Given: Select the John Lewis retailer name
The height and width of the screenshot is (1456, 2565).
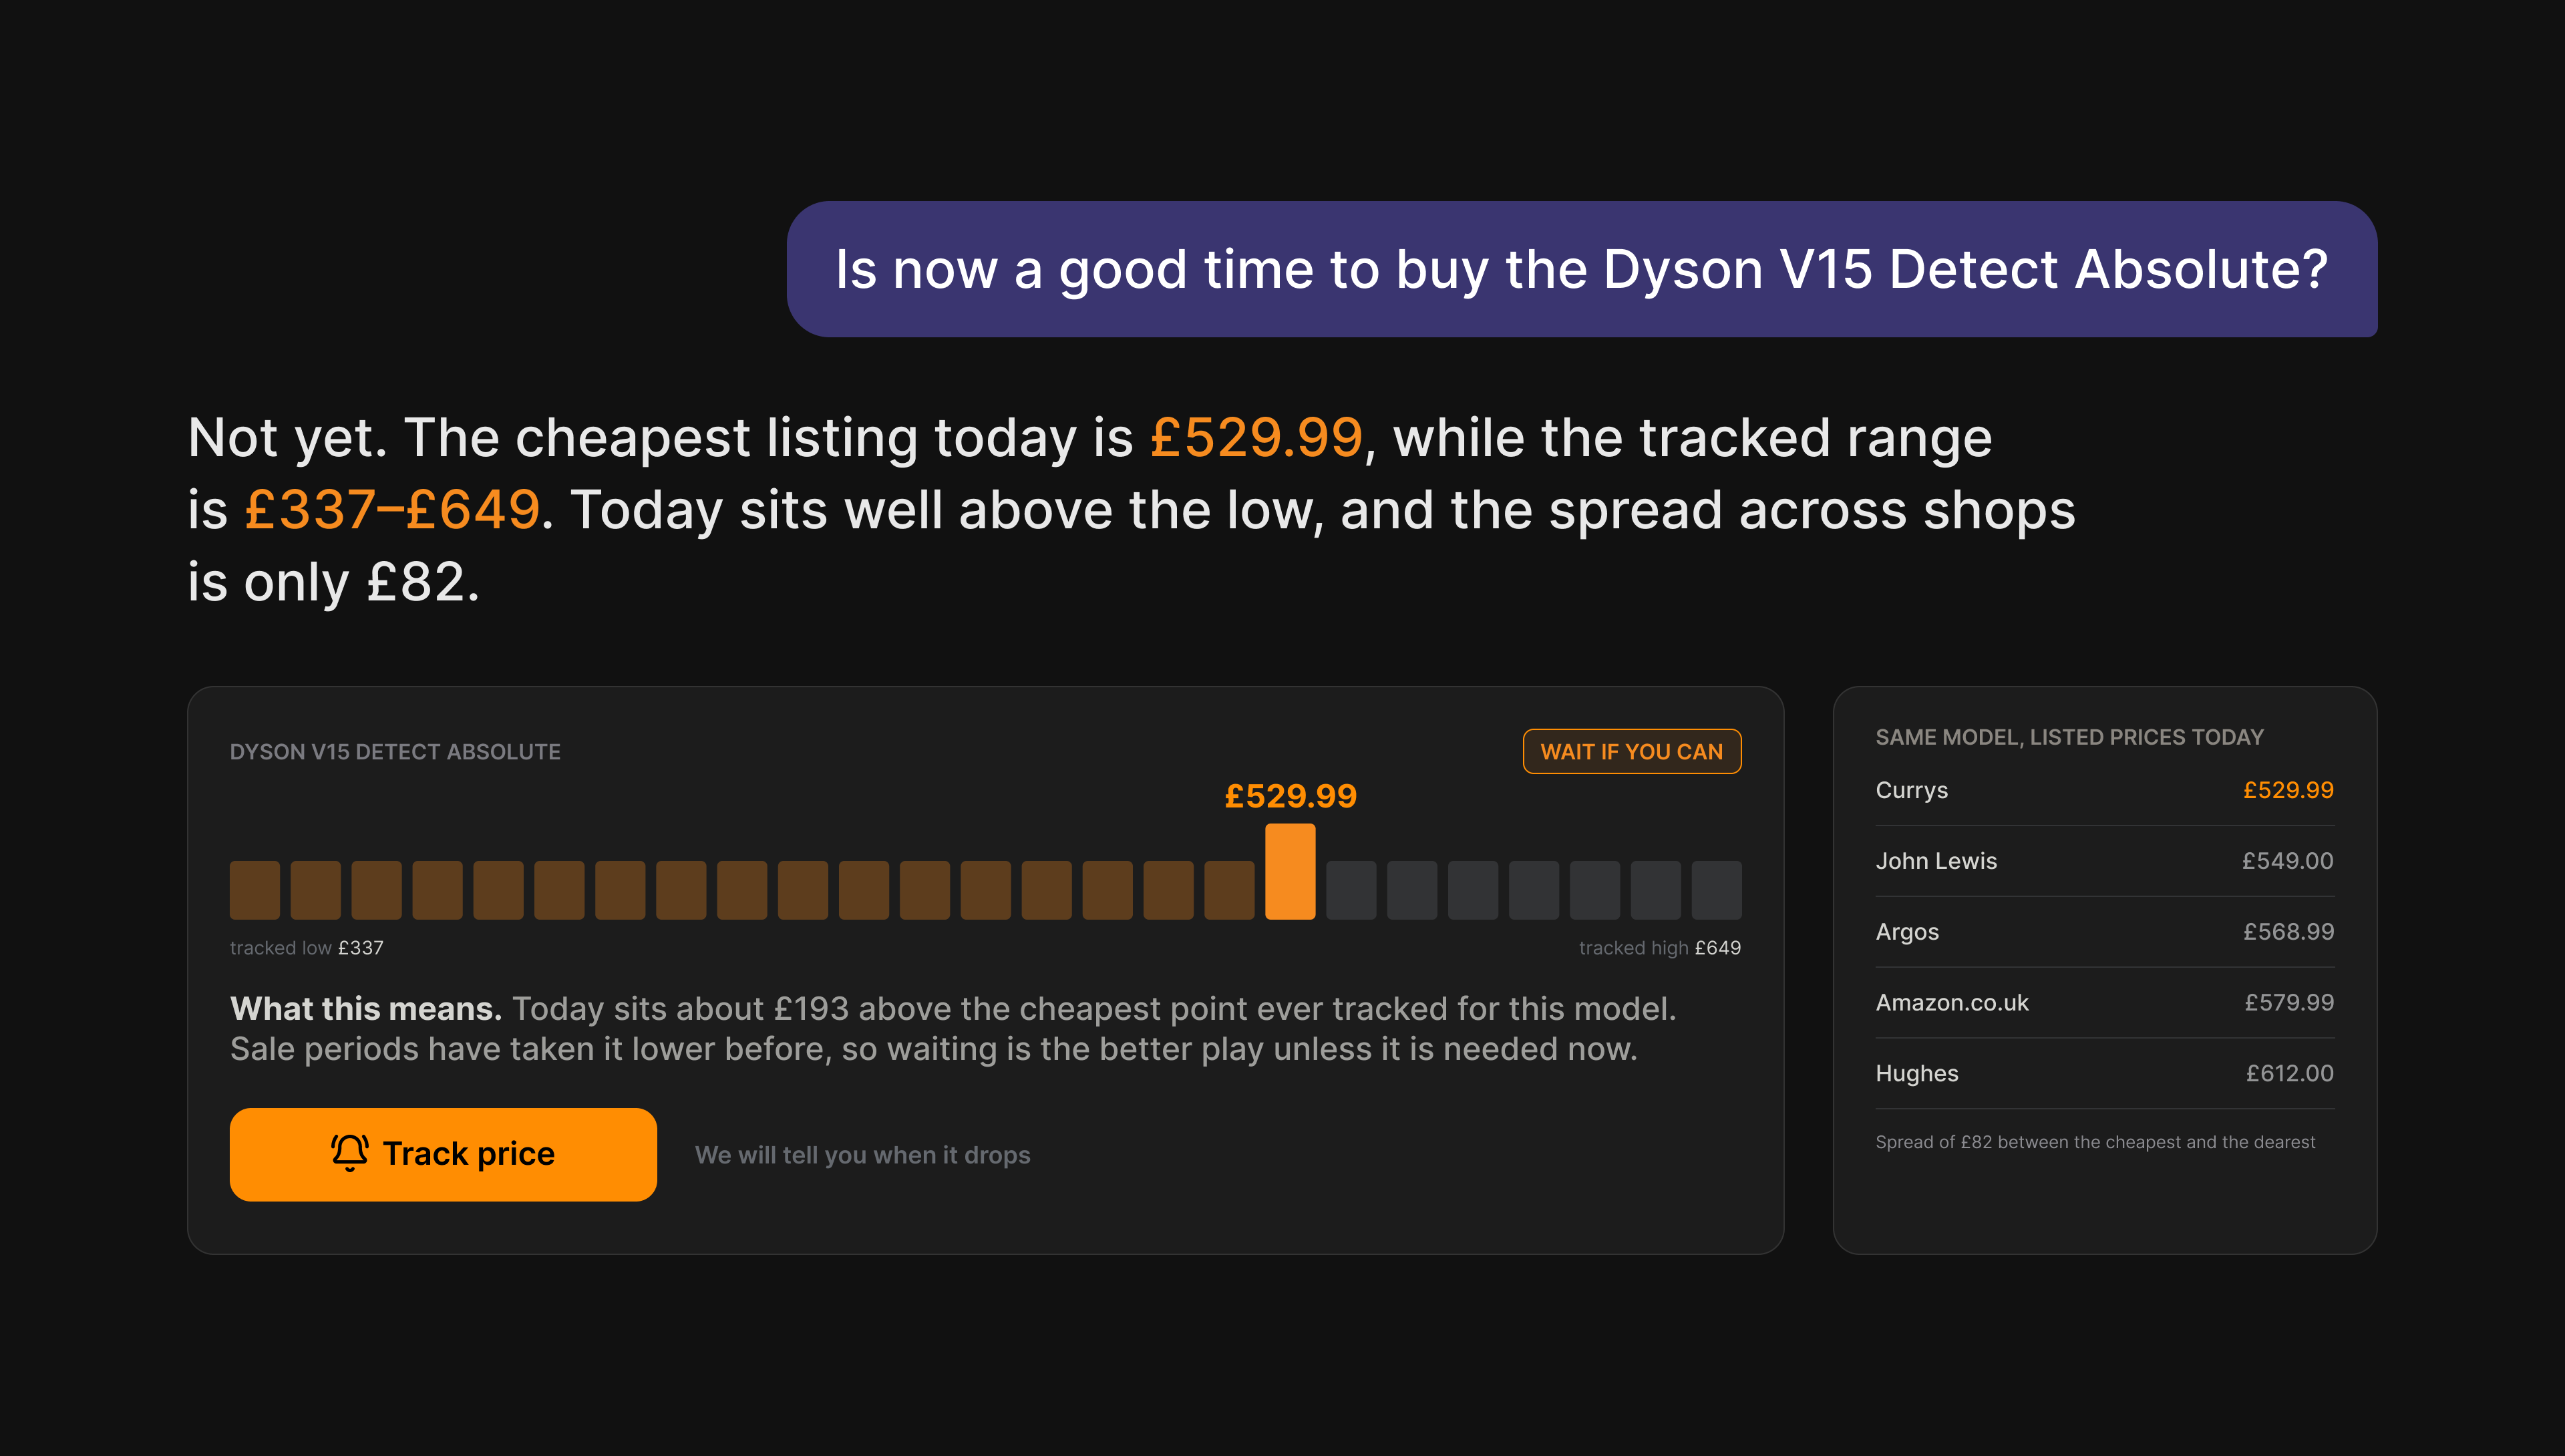Looking at the screenshot, I should coord(1936,861).
